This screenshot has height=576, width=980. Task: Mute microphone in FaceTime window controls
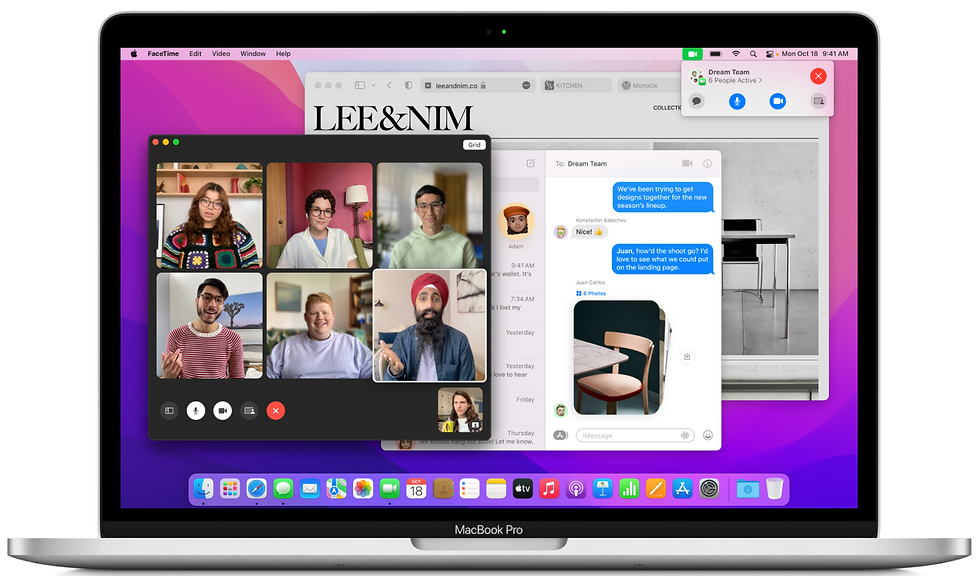pyautogui.click(x=196, y=410)
